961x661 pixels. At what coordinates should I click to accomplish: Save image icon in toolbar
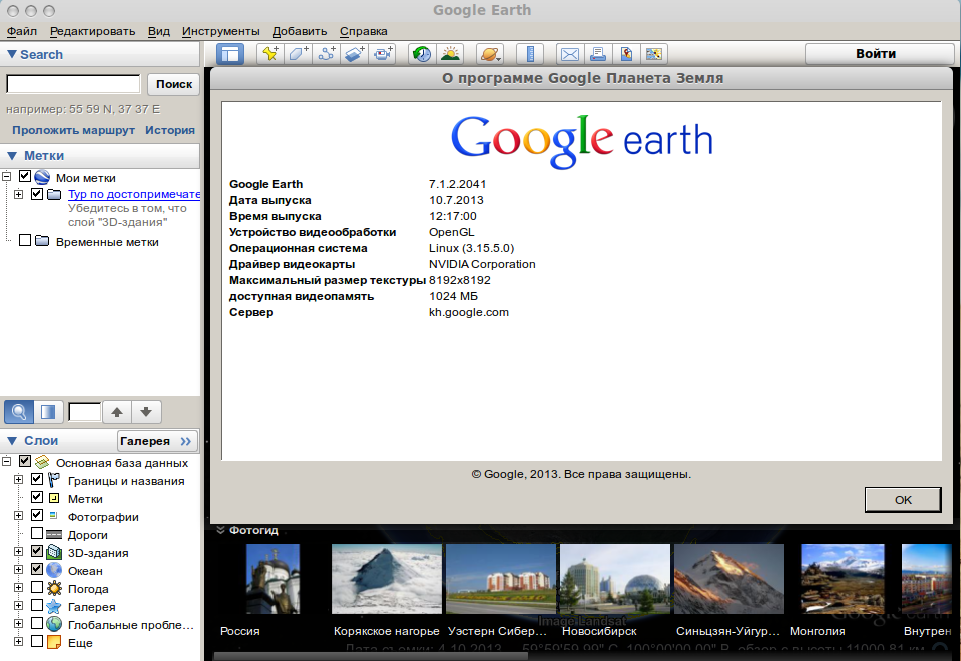[x=626, y=54]
